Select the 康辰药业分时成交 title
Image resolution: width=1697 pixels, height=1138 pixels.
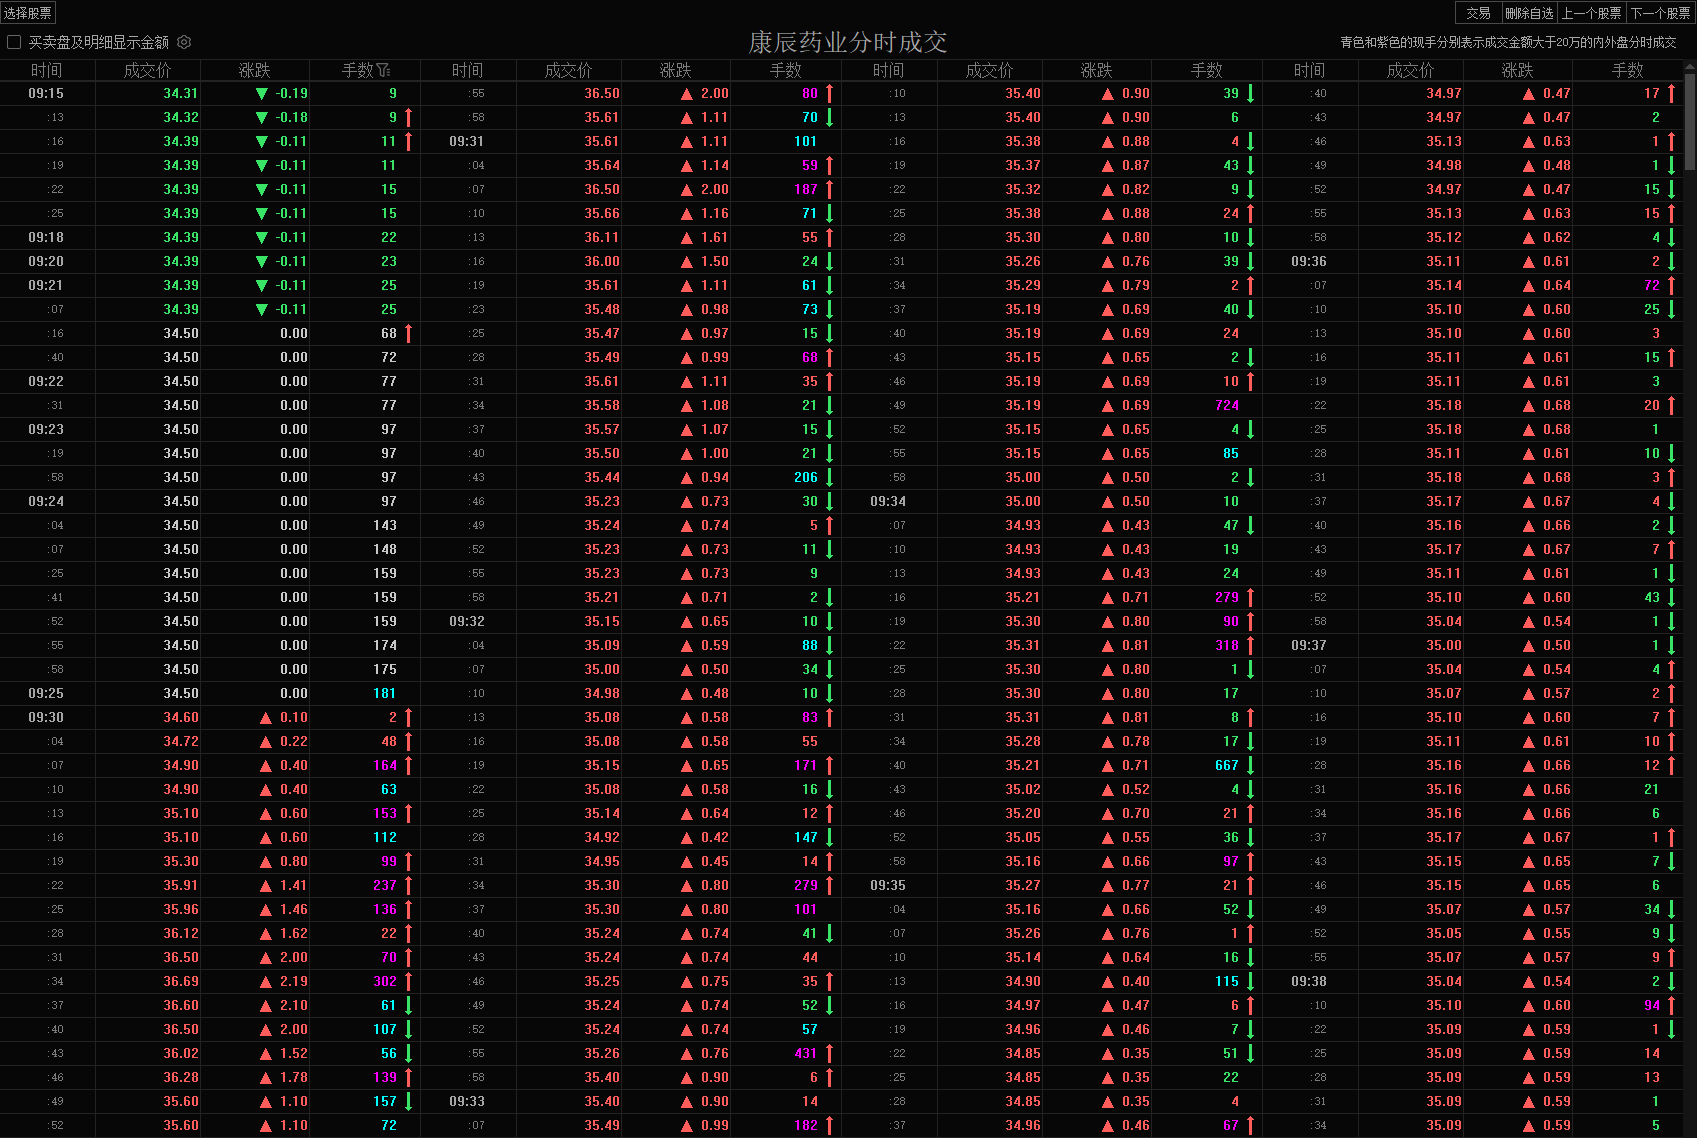[848, 42]
